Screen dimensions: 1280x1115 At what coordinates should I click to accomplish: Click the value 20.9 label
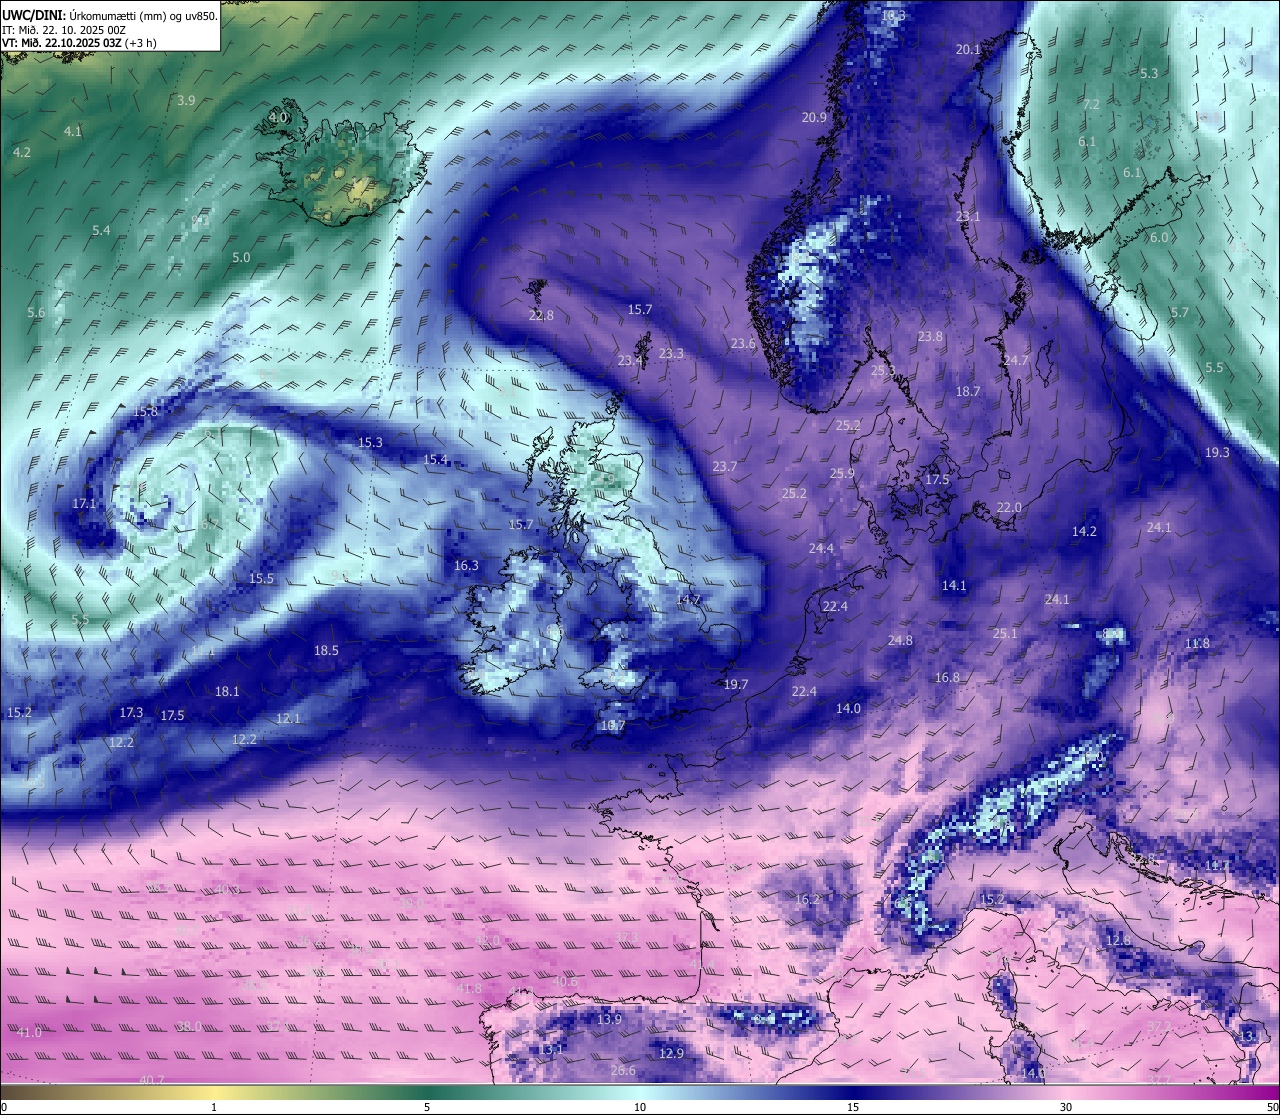coord(814,118)
